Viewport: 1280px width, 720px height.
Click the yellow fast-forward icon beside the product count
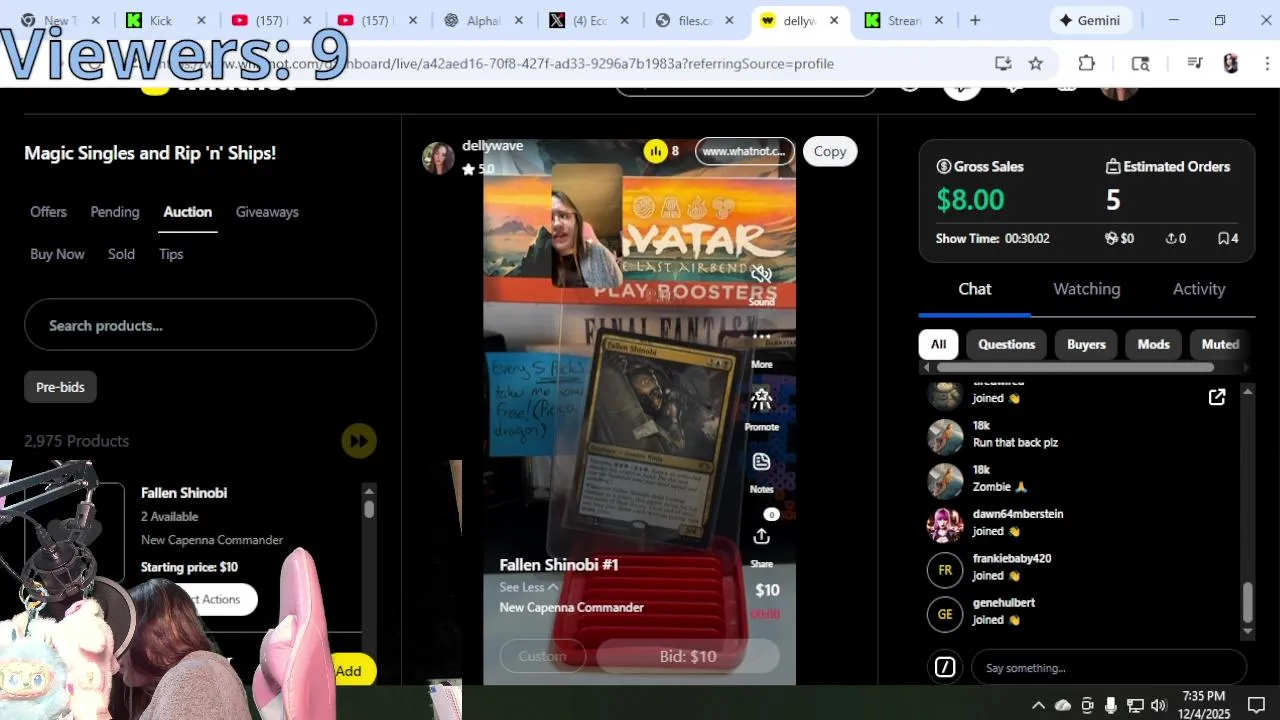358,441
